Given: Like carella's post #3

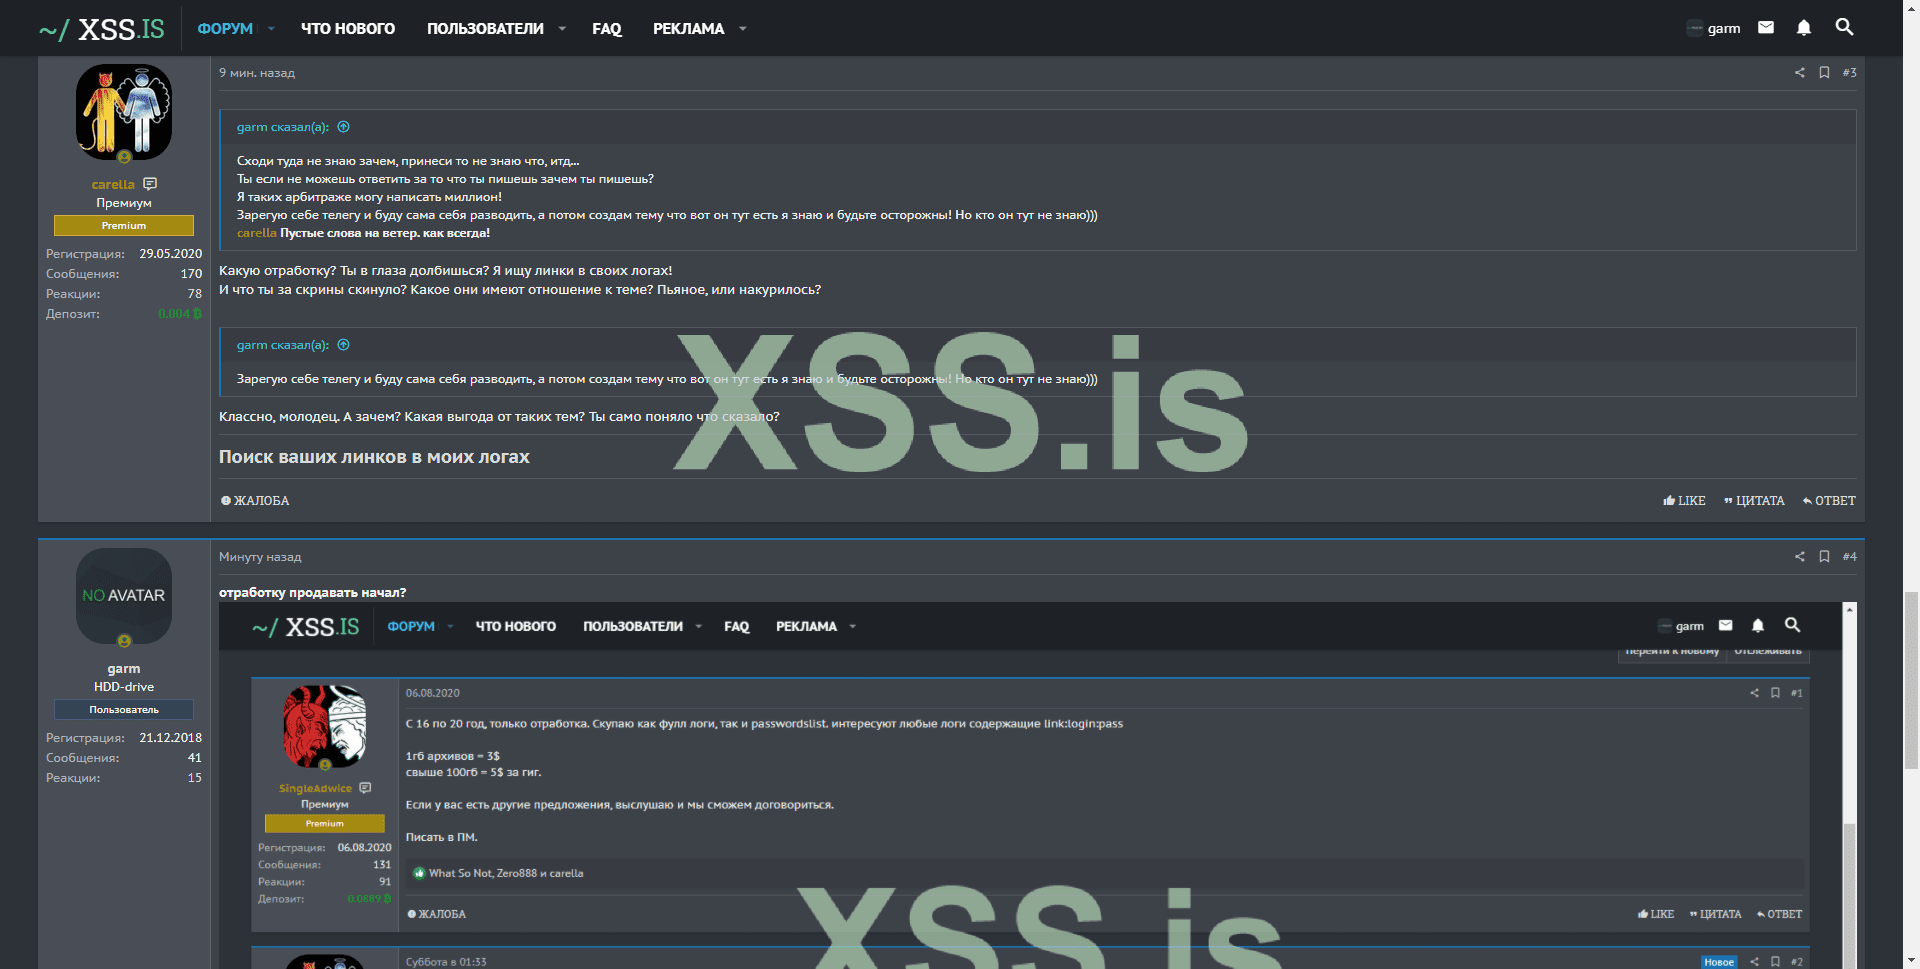Looking at the screenshot, I should pos(1684,501).
